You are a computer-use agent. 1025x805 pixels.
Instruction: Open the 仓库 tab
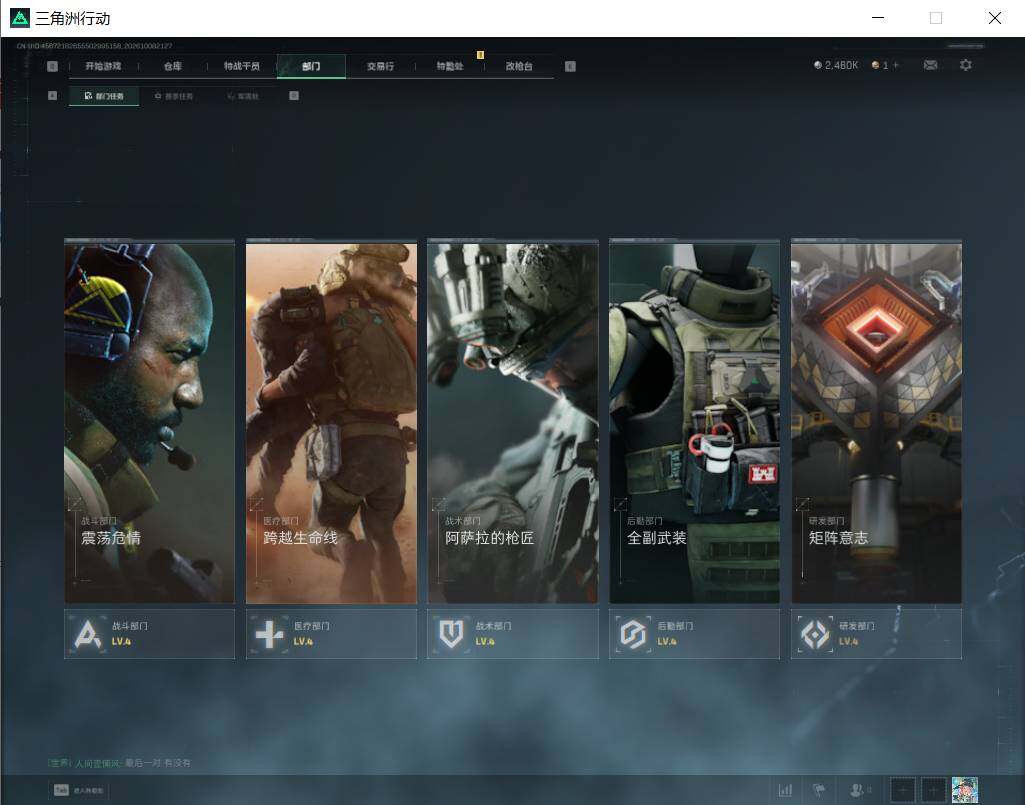tap(173, 66)
